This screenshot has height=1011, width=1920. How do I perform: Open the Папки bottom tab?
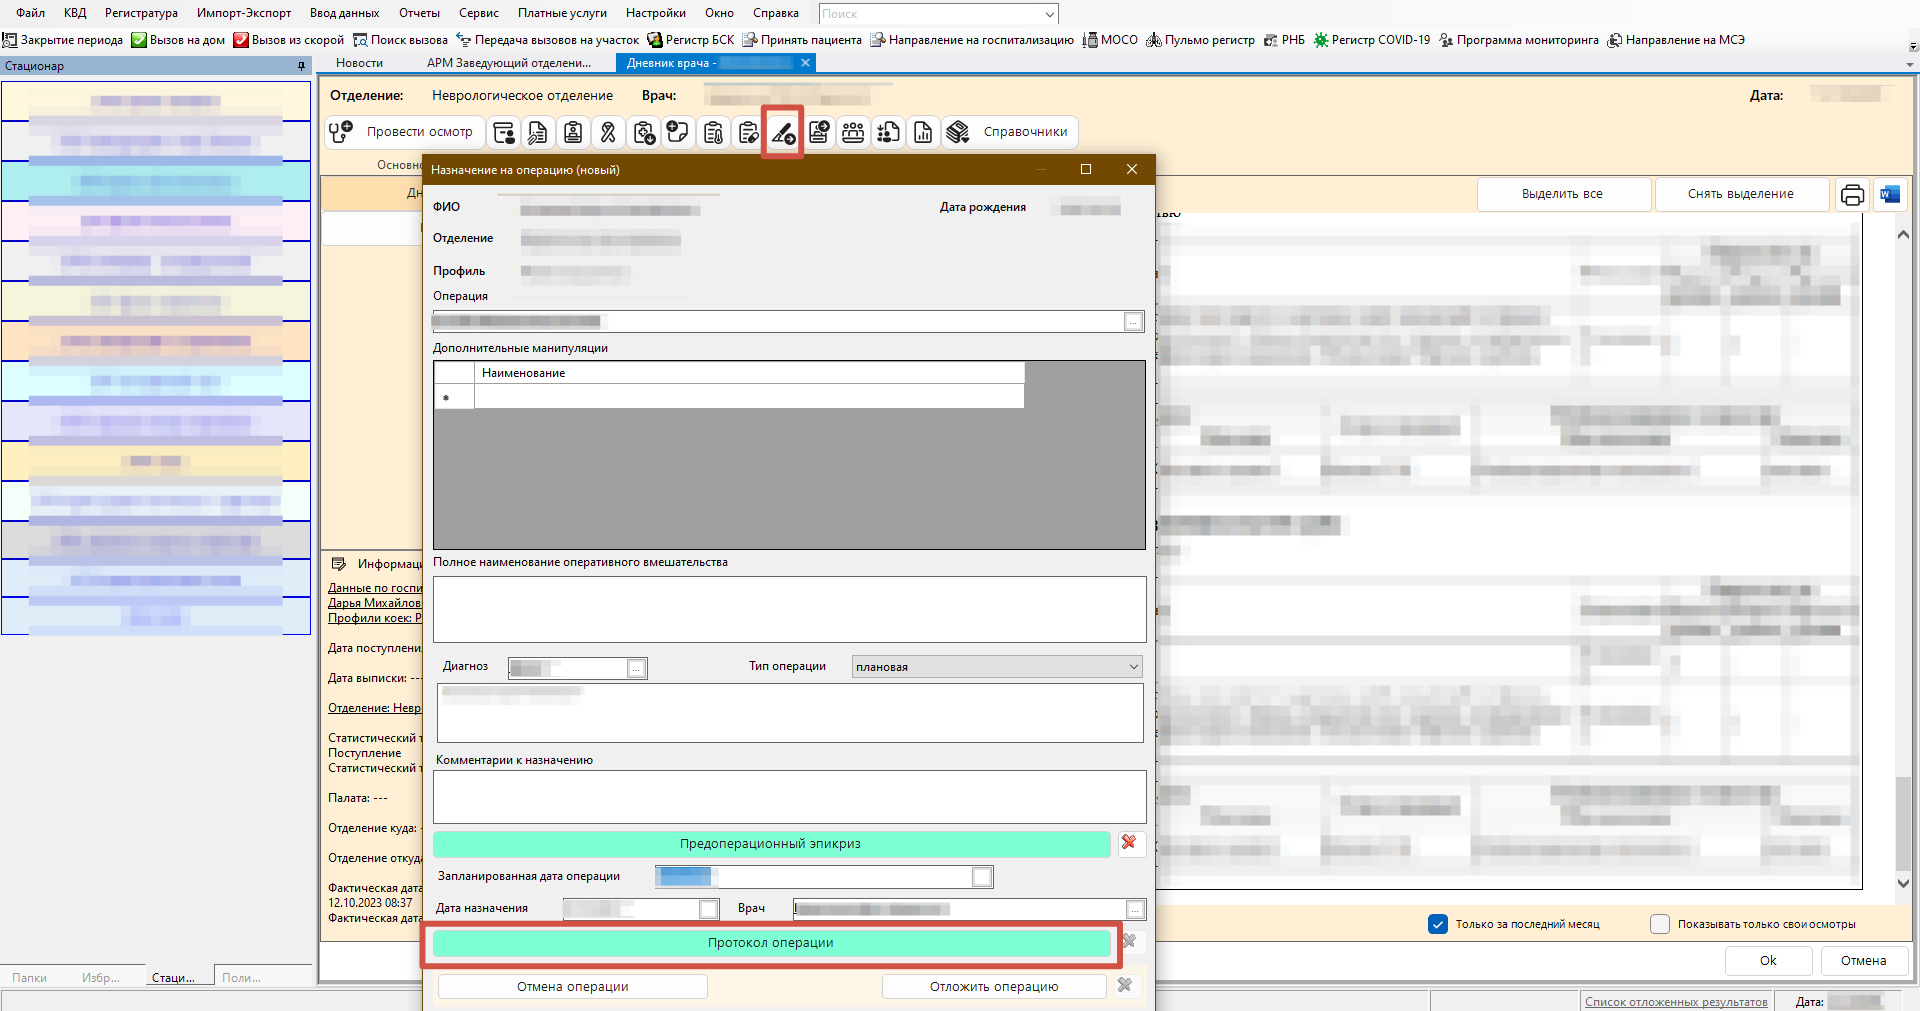coord(30,977)
